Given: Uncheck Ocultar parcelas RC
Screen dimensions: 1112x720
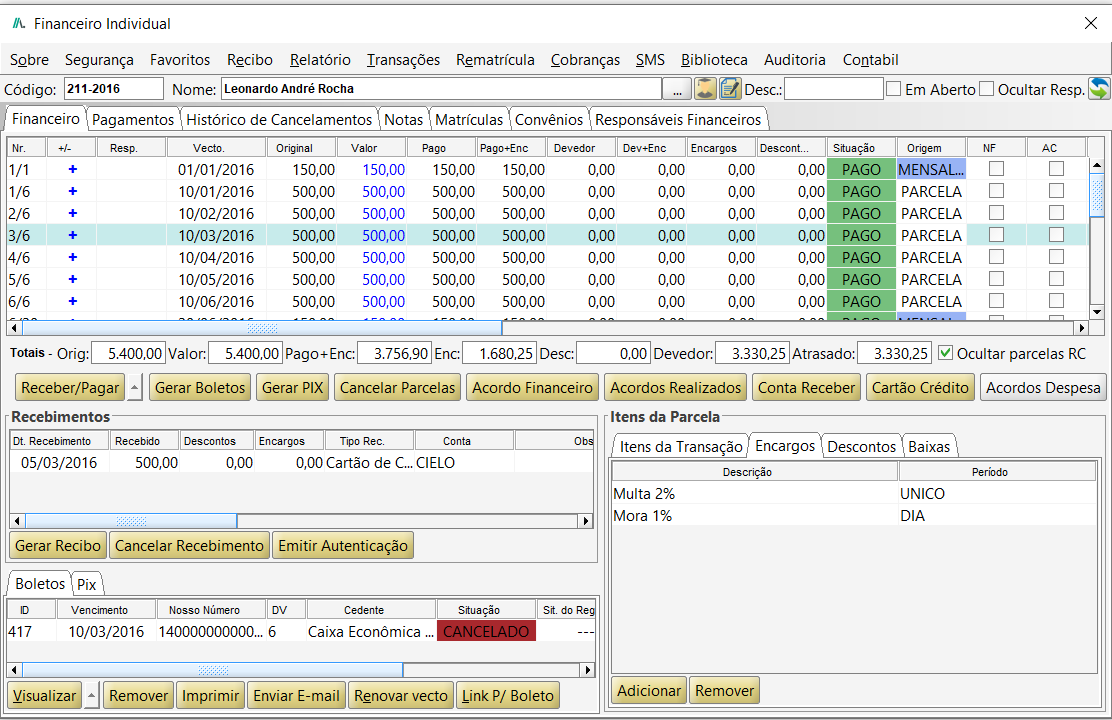Looking at the screenshot, I should 945,353.
